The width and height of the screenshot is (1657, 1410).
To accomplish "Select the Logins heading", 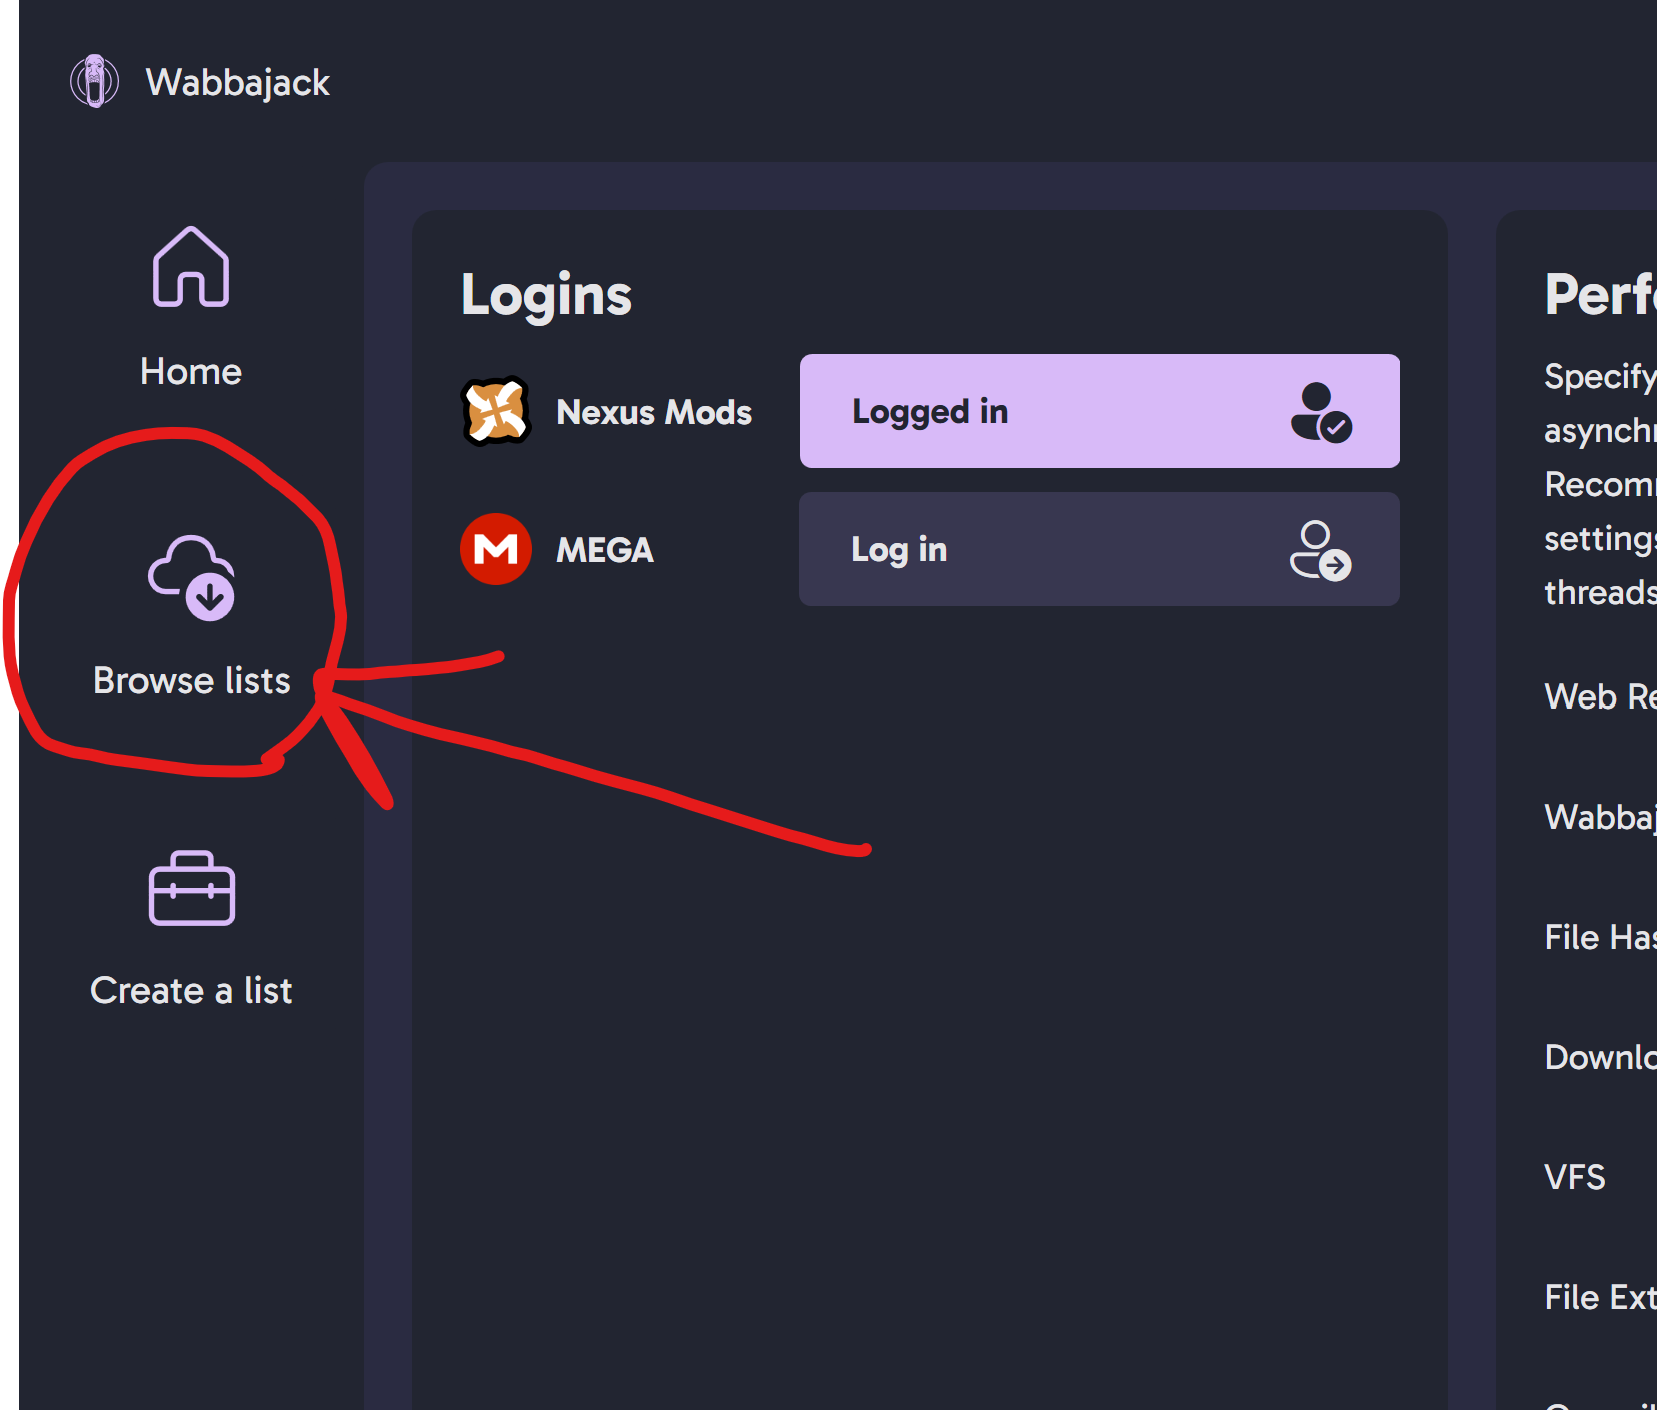I will click(547, 296).
